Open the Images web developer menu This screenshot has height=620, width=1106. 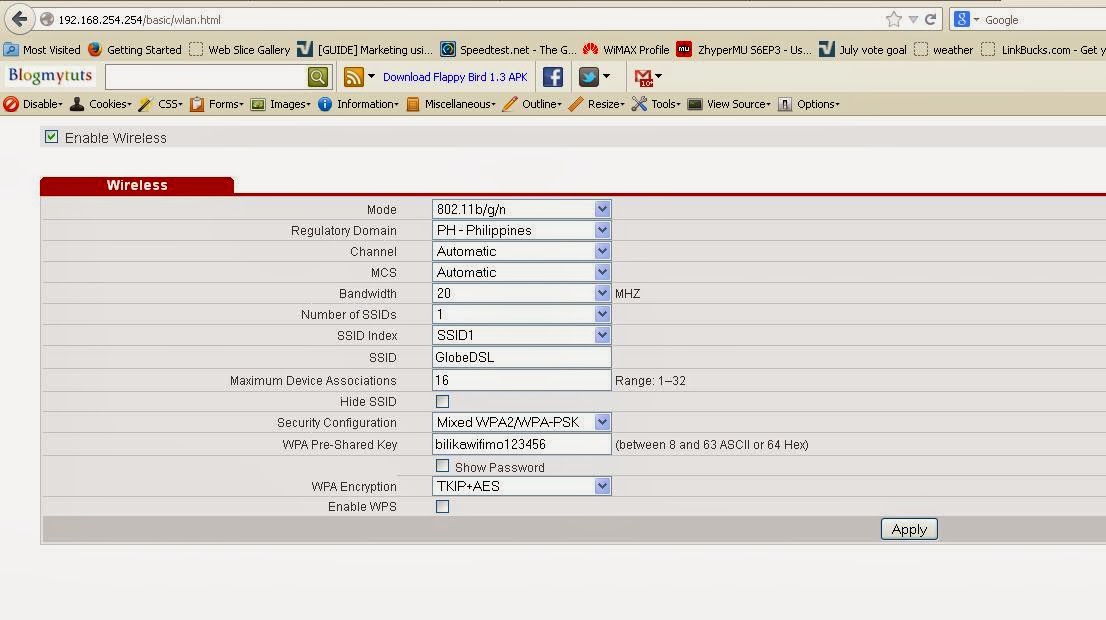[x=281, y=104]
